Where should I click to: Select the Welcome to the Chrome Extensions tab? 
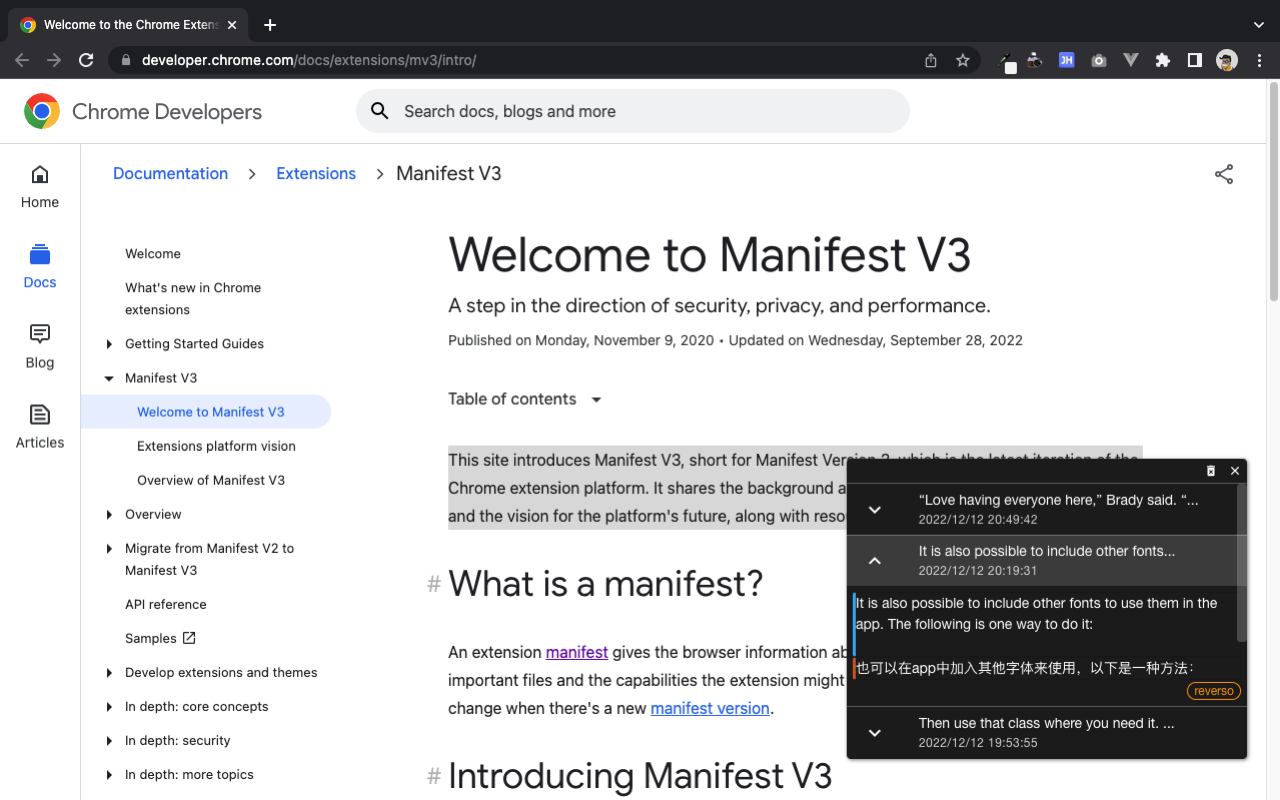[127, 25]
